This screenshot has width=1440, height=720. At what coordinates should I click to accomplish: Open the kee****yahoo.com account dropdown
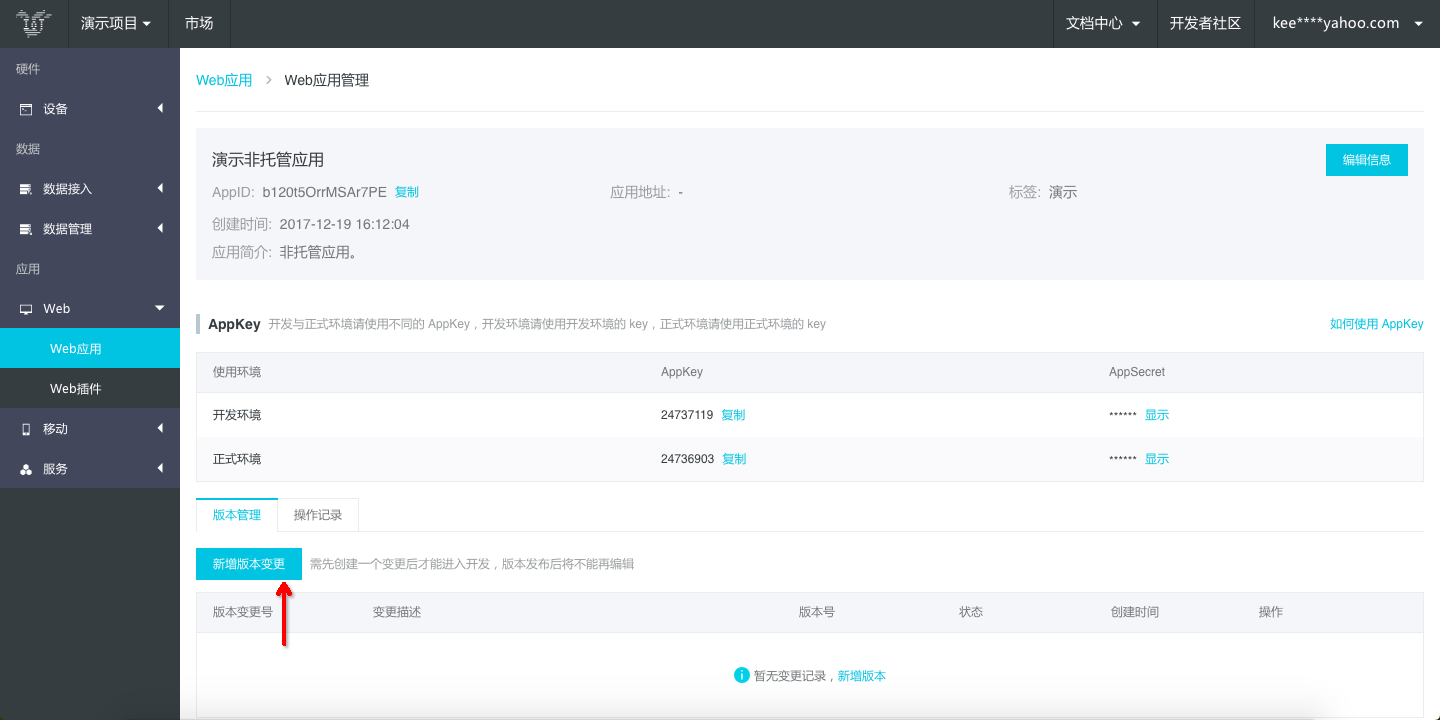[x=1348, y=24]
